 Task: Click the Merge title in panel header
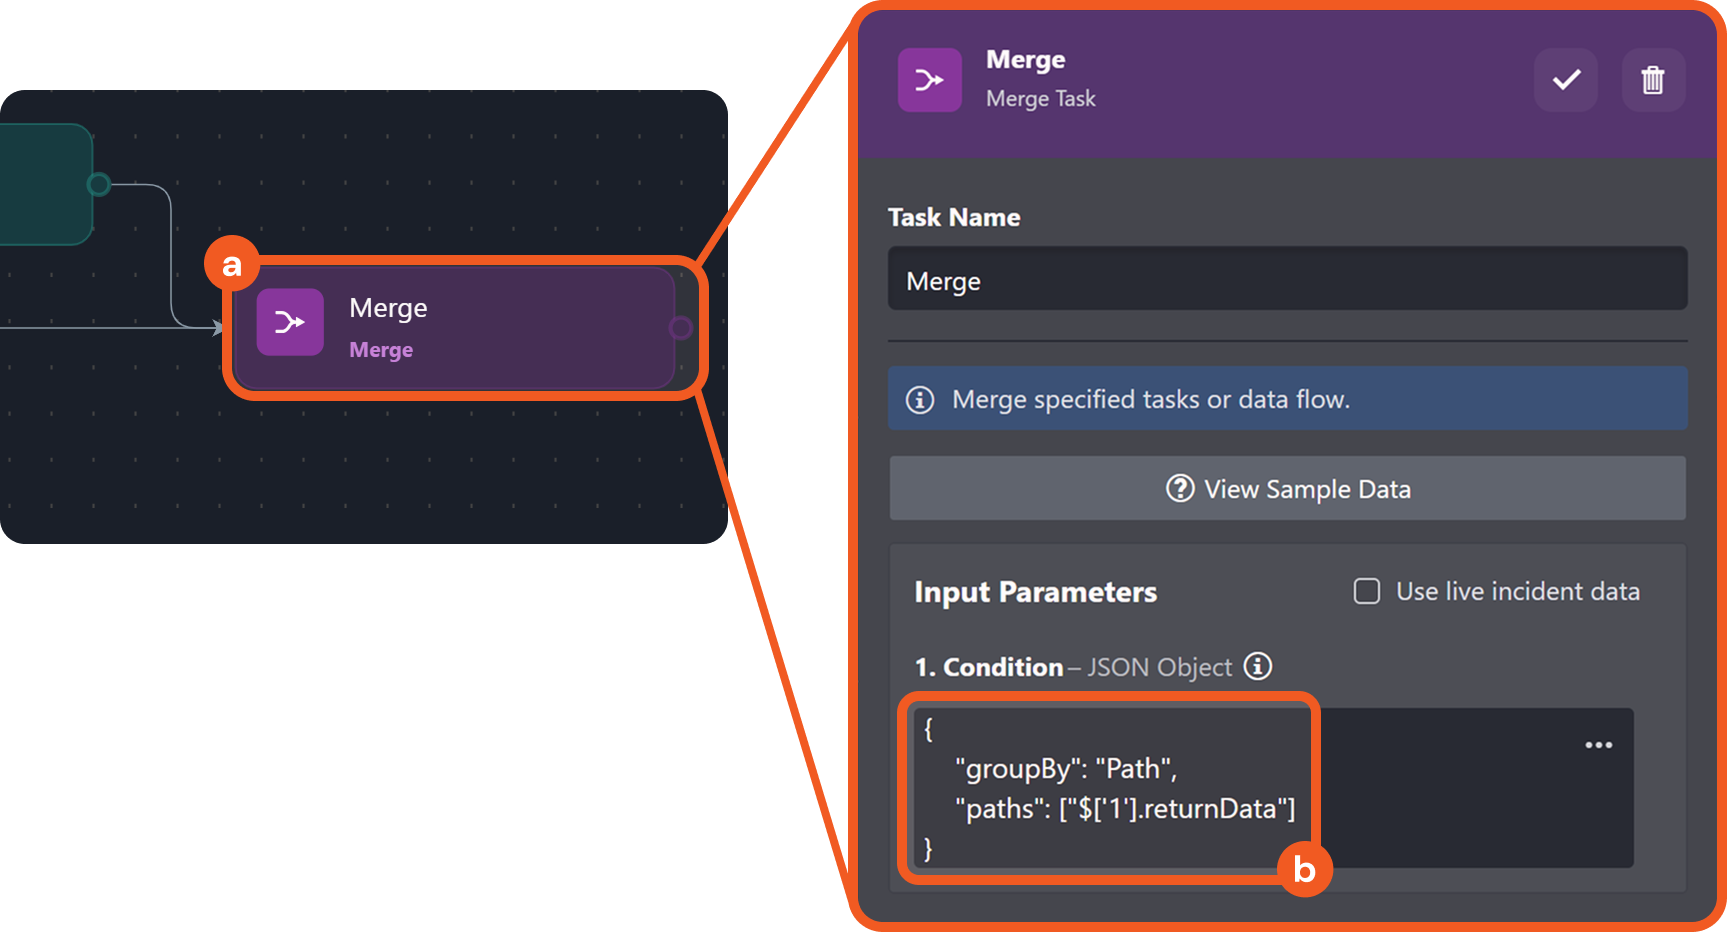(1025, 60)
